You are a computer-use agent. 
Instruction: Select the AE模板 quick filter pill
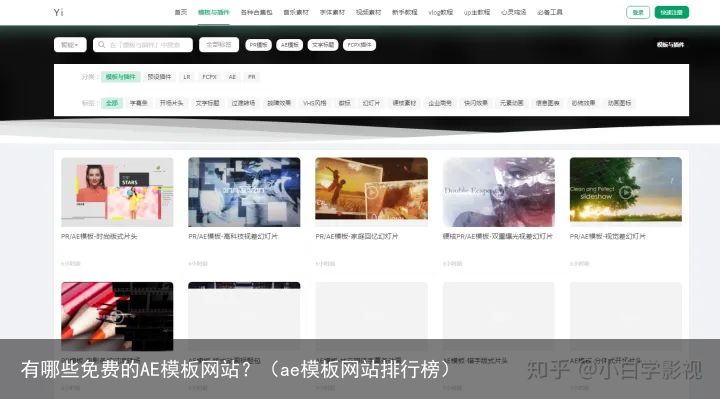290,45
